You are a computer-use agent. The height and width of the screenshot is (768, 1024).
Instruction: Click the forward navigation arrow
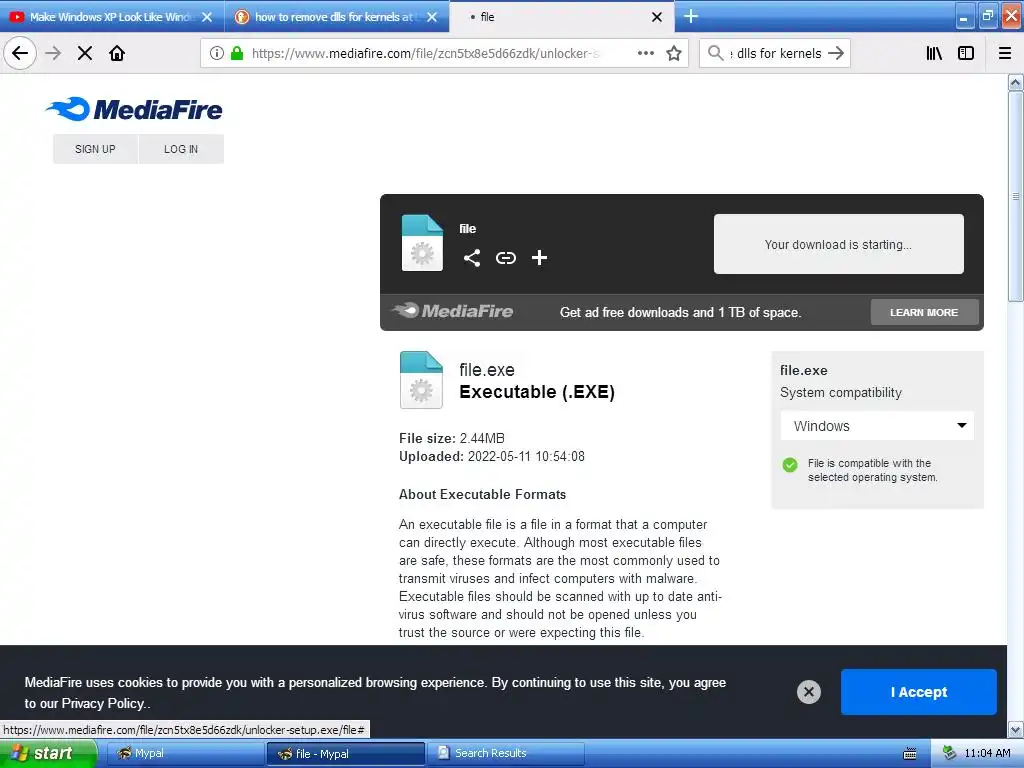pos(53,53)
